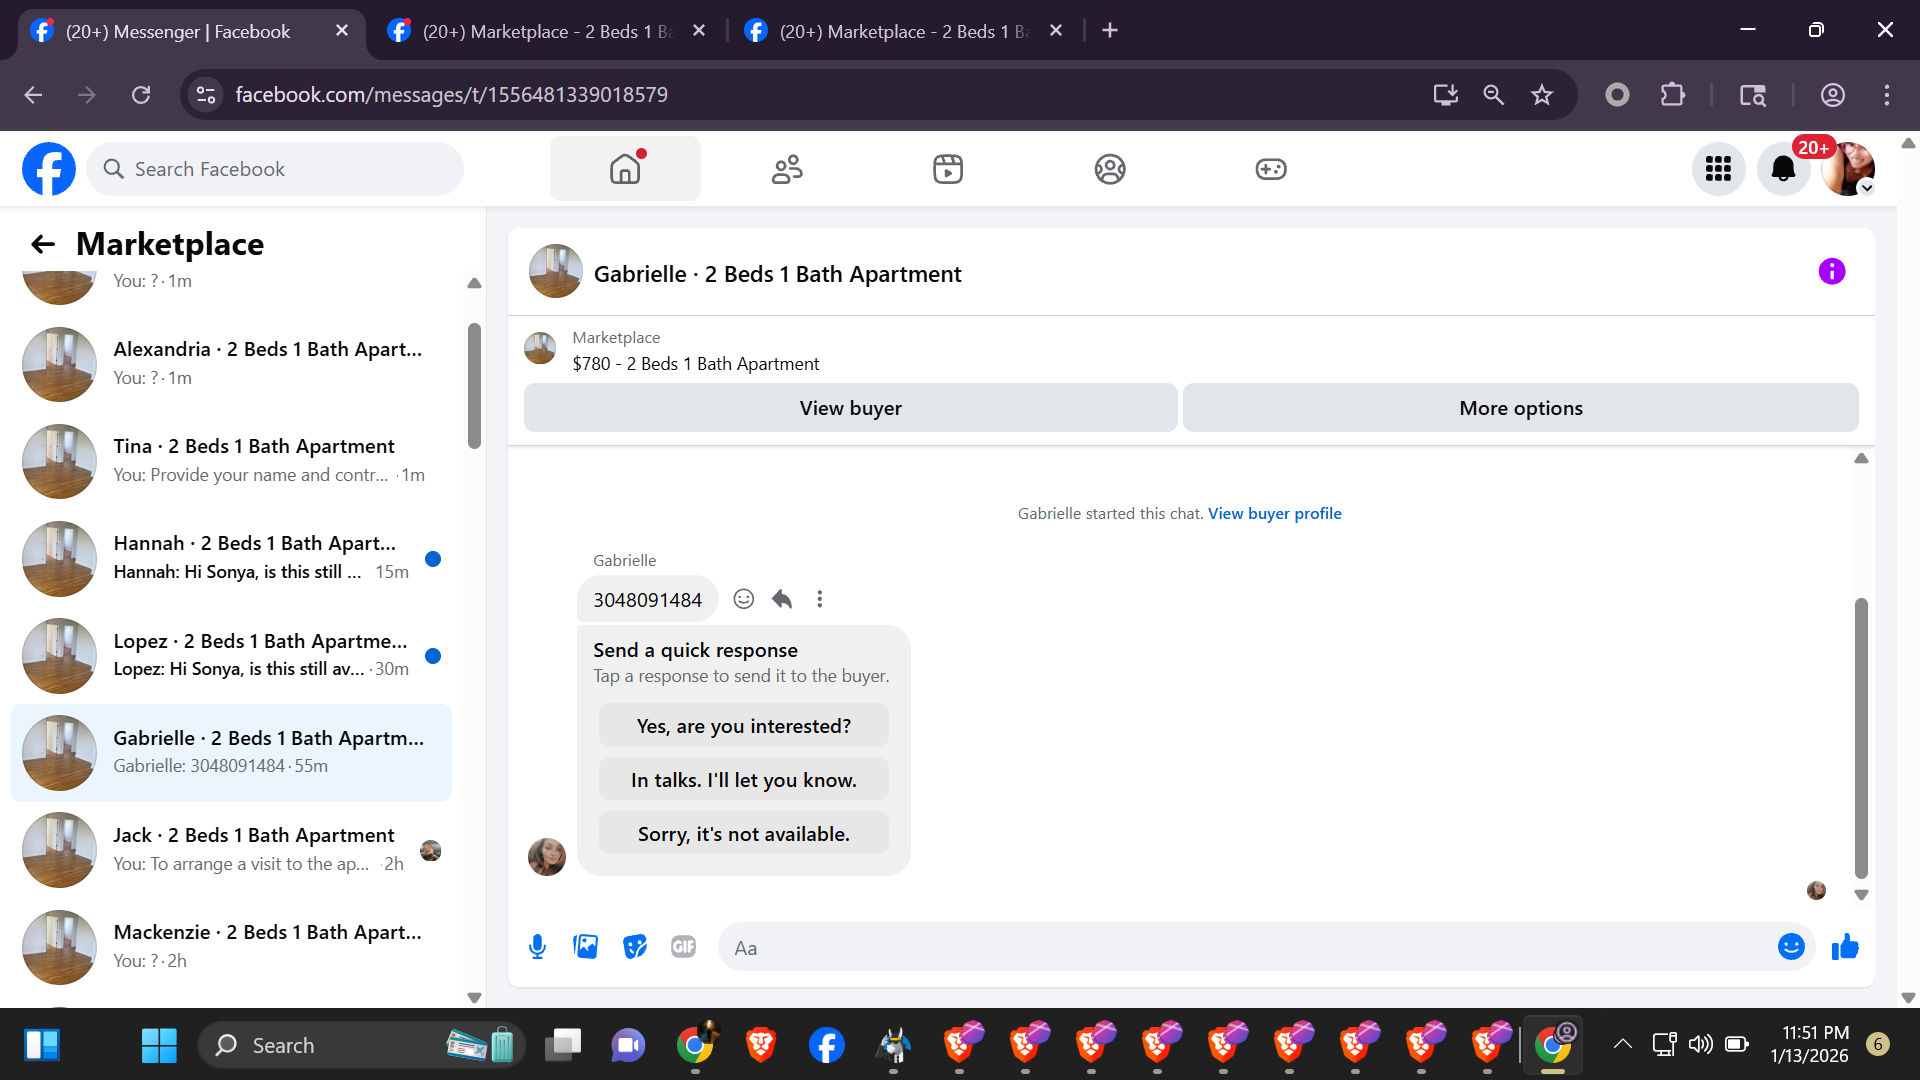This screenshot has height=1080, width=1920.
Task: Go to the Facebook Home tab
Action: click(x=625, y=169)
